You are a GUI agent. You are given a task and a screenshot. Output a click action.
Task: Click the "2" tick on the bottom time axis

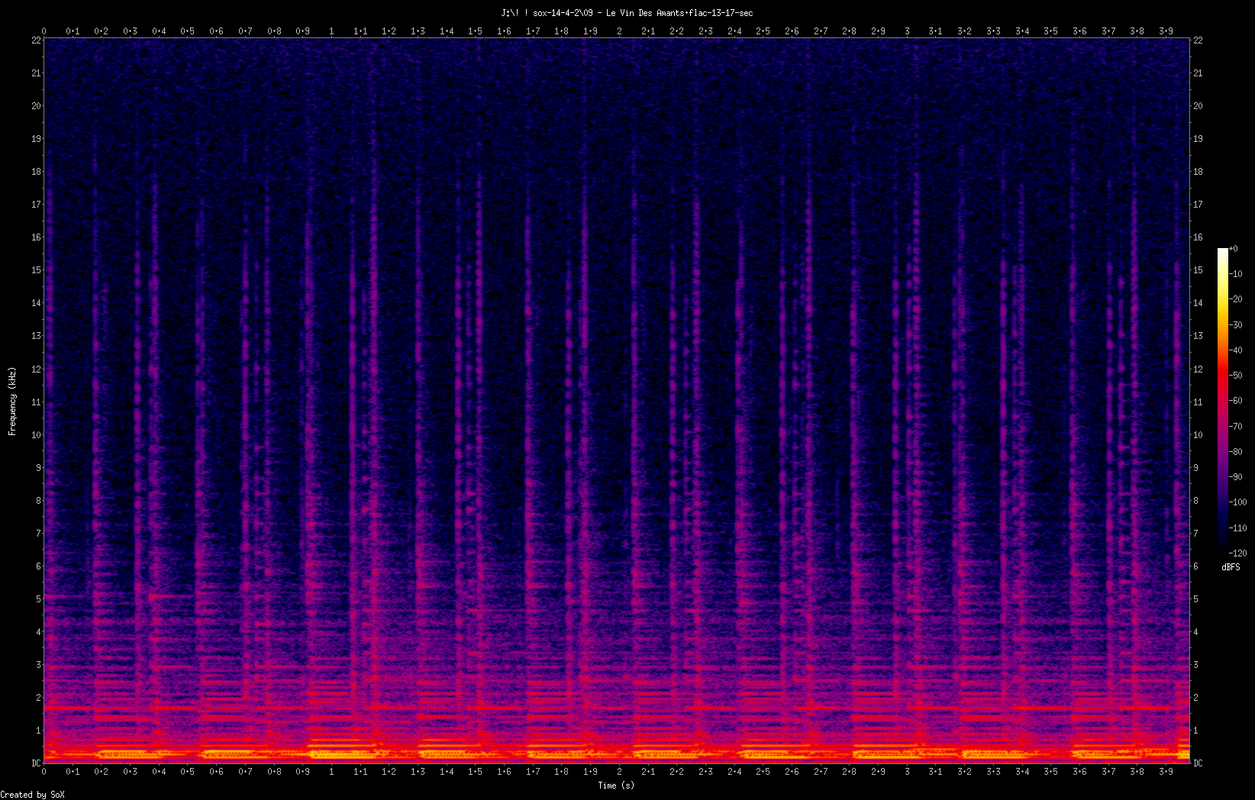pos(619,772)
